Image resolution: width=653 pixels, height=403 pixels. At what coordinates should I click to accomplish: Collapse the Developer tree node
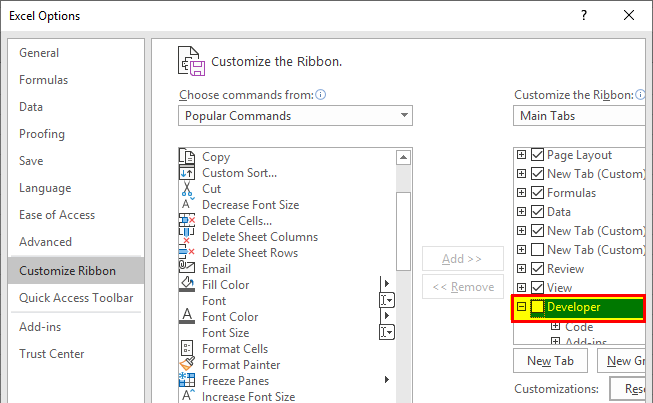pyautogui.click(x=521, y=307)
